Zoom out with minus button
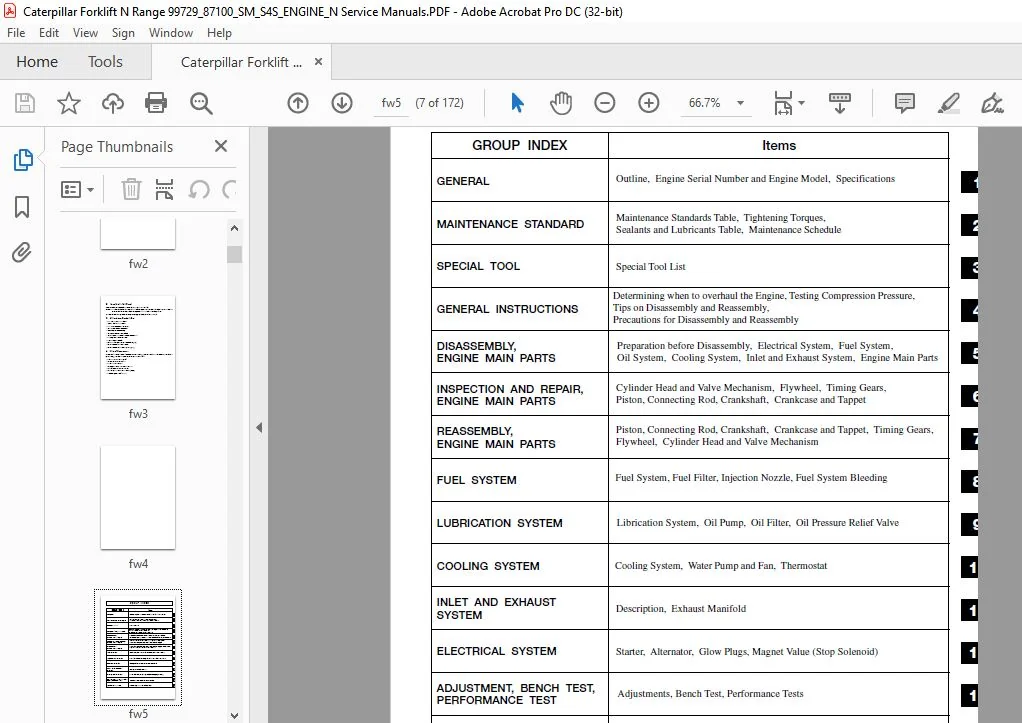1022x723 pixels. [x=604, y=103]
